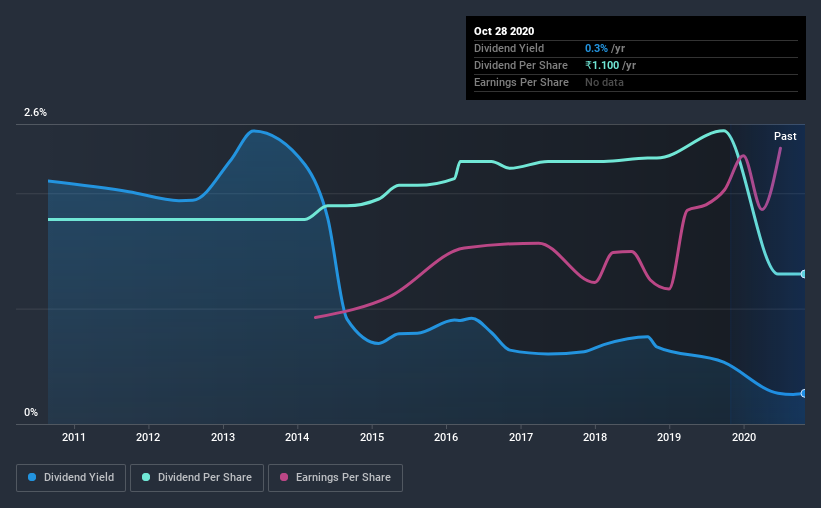Click the Past label on the chart
Image resolution: width=821 pixels, height=508 pixels.
(x=785, y=136)
